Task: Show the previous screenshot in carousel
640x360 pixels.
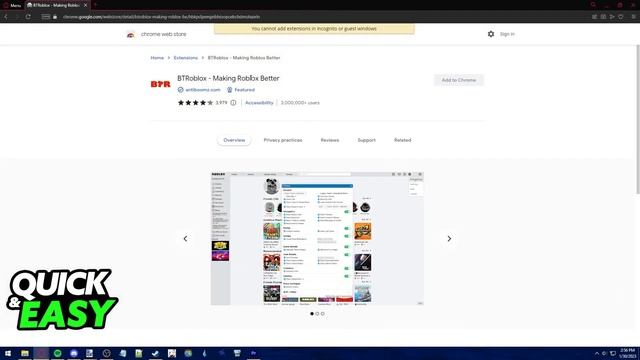Action: pyautogui.click(x=185, y=239)
